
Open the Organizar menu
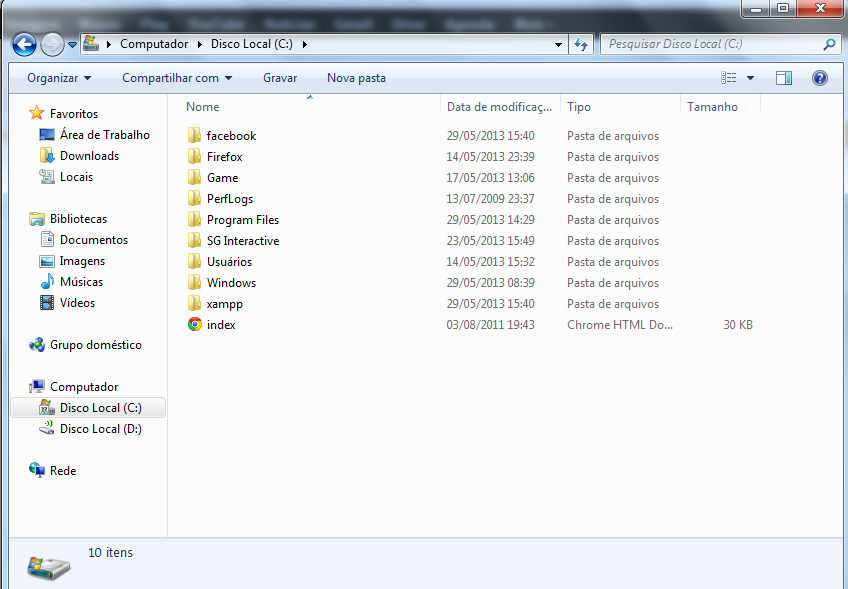point(59,78)
